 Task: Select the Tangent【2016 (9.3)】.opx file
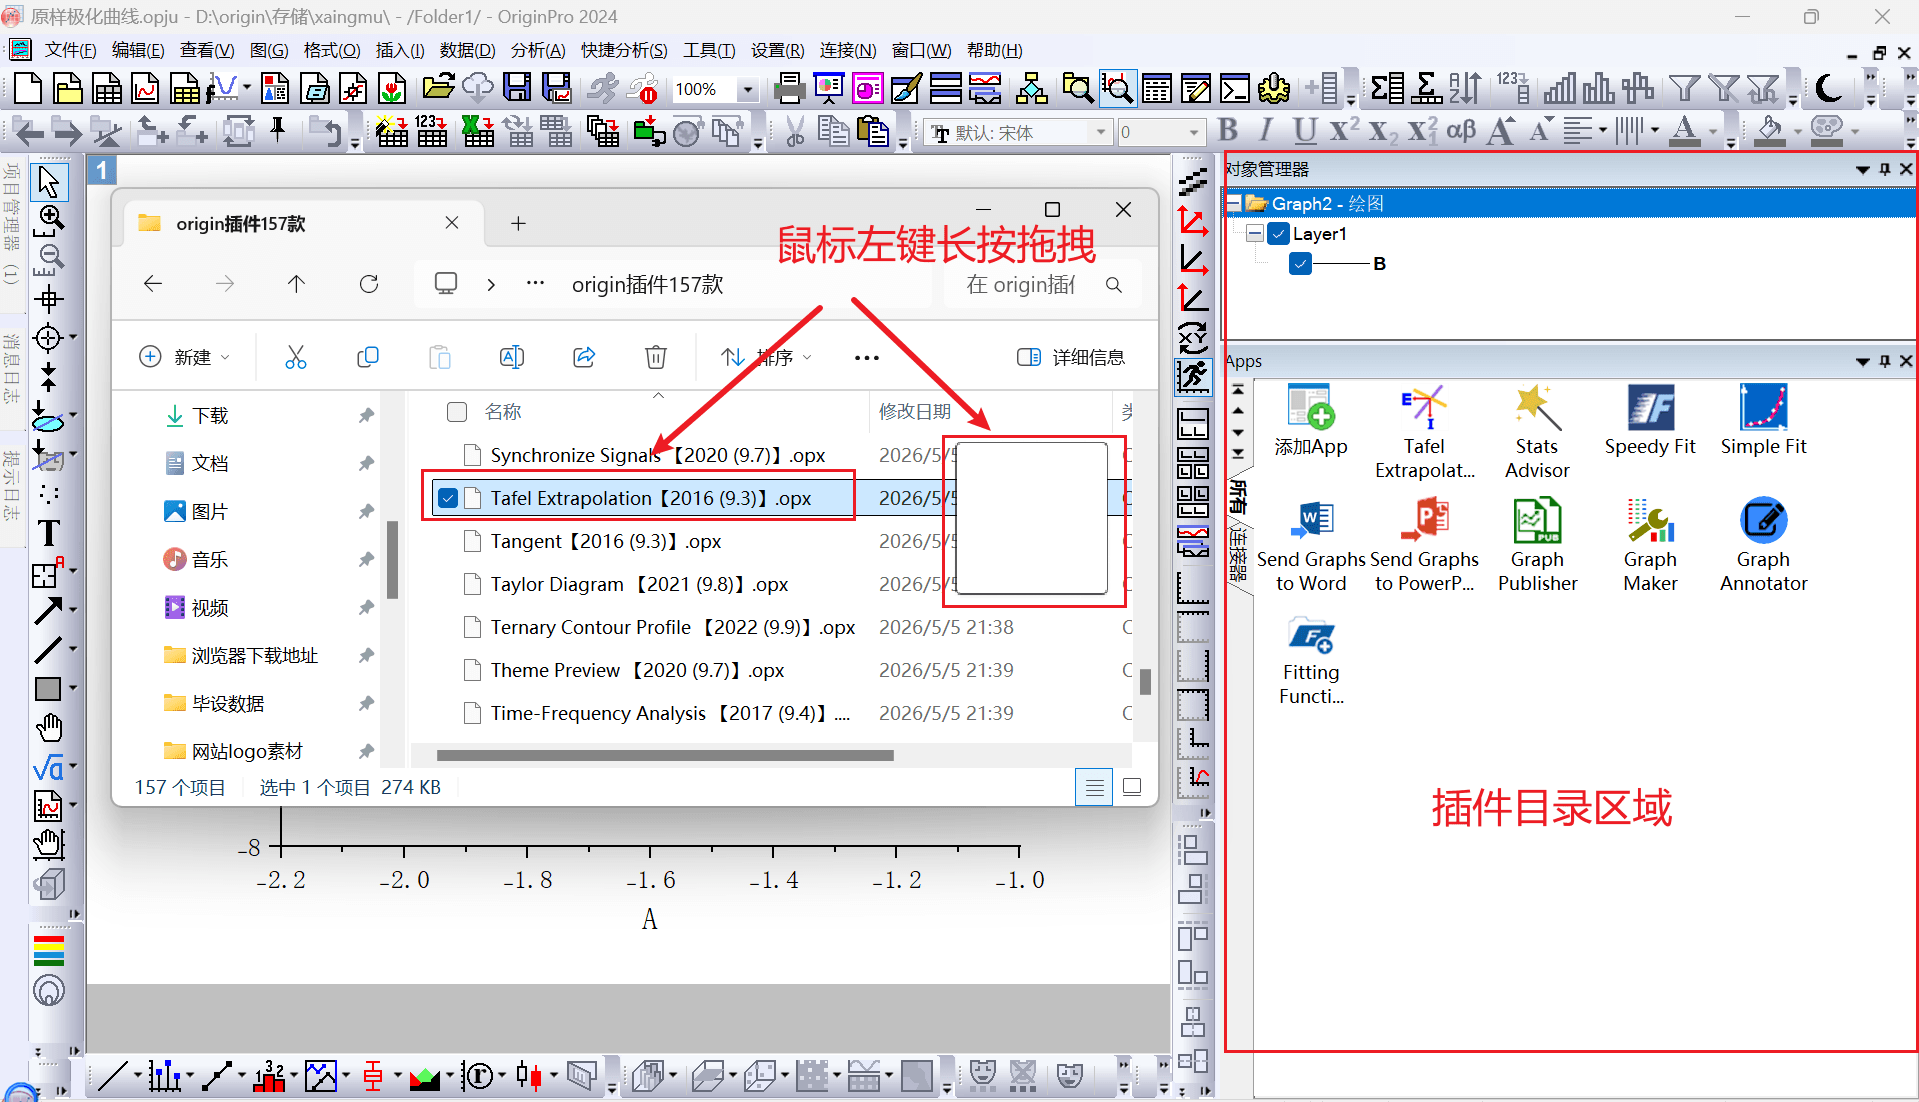606,541
